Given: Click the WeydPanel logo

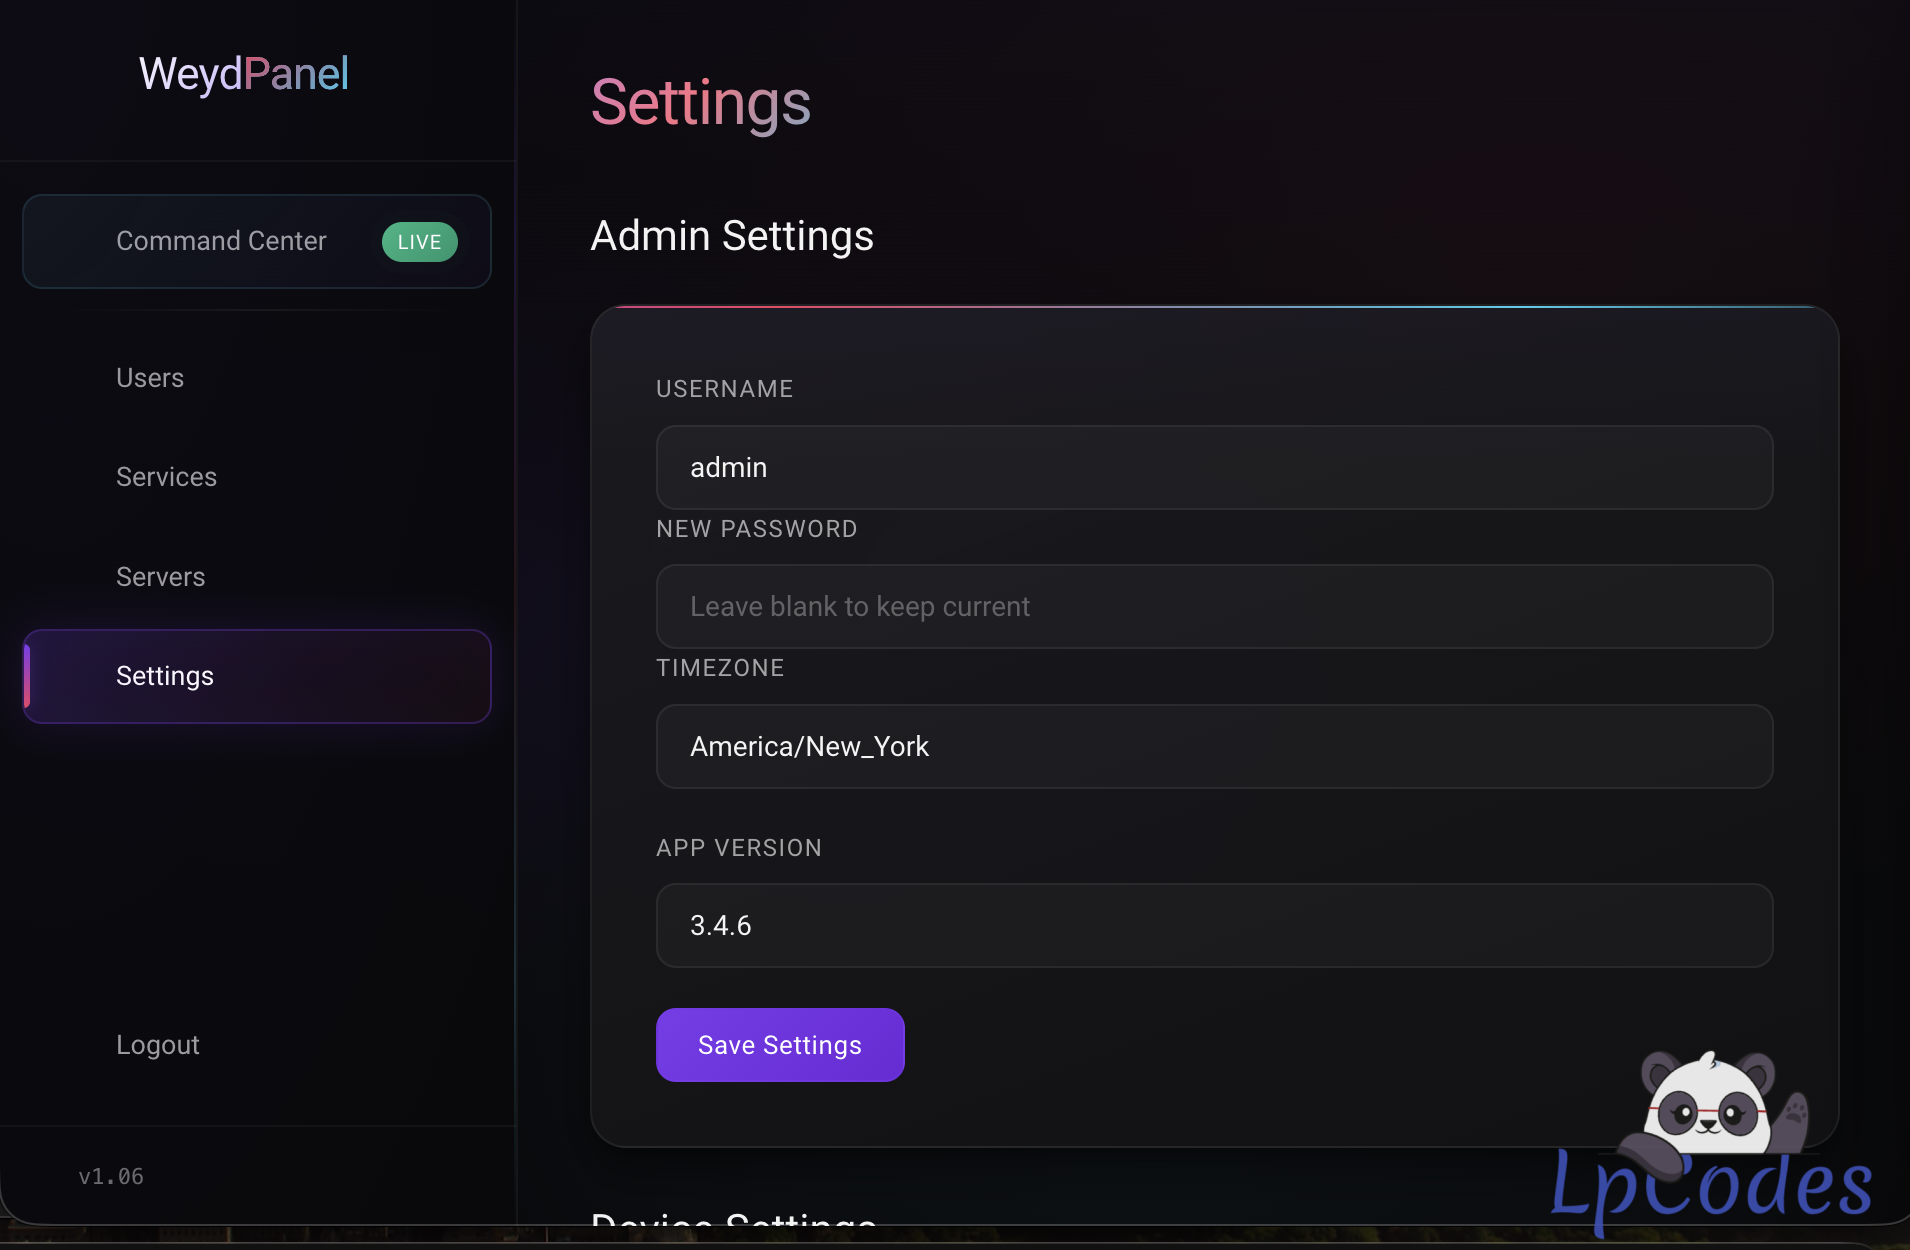Looking at the screenshot, I should (x=243, y=74).
